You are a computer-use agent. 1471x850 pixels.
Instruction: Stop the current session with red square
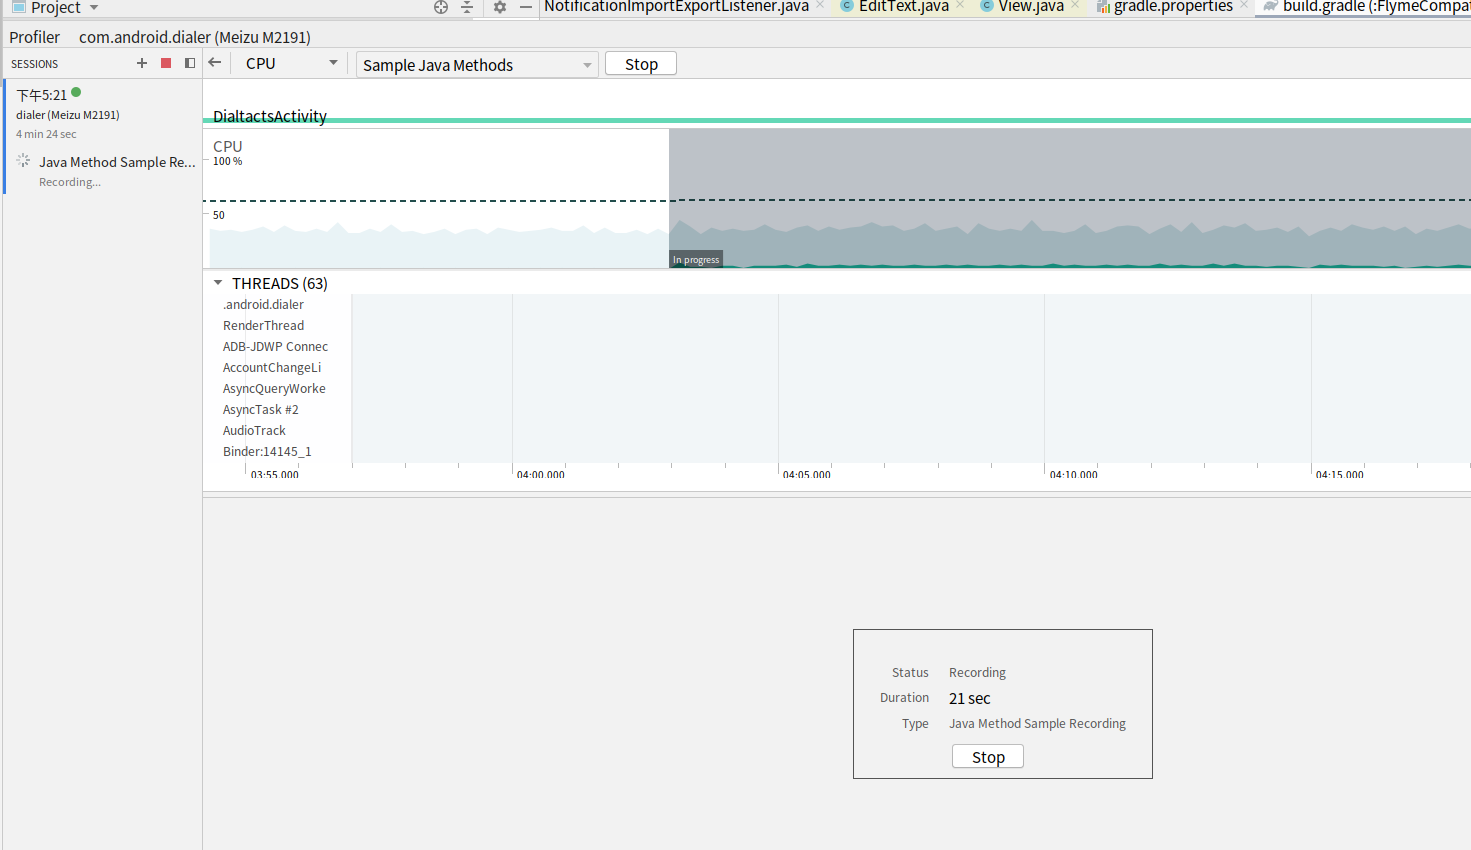tap(166, 63)
